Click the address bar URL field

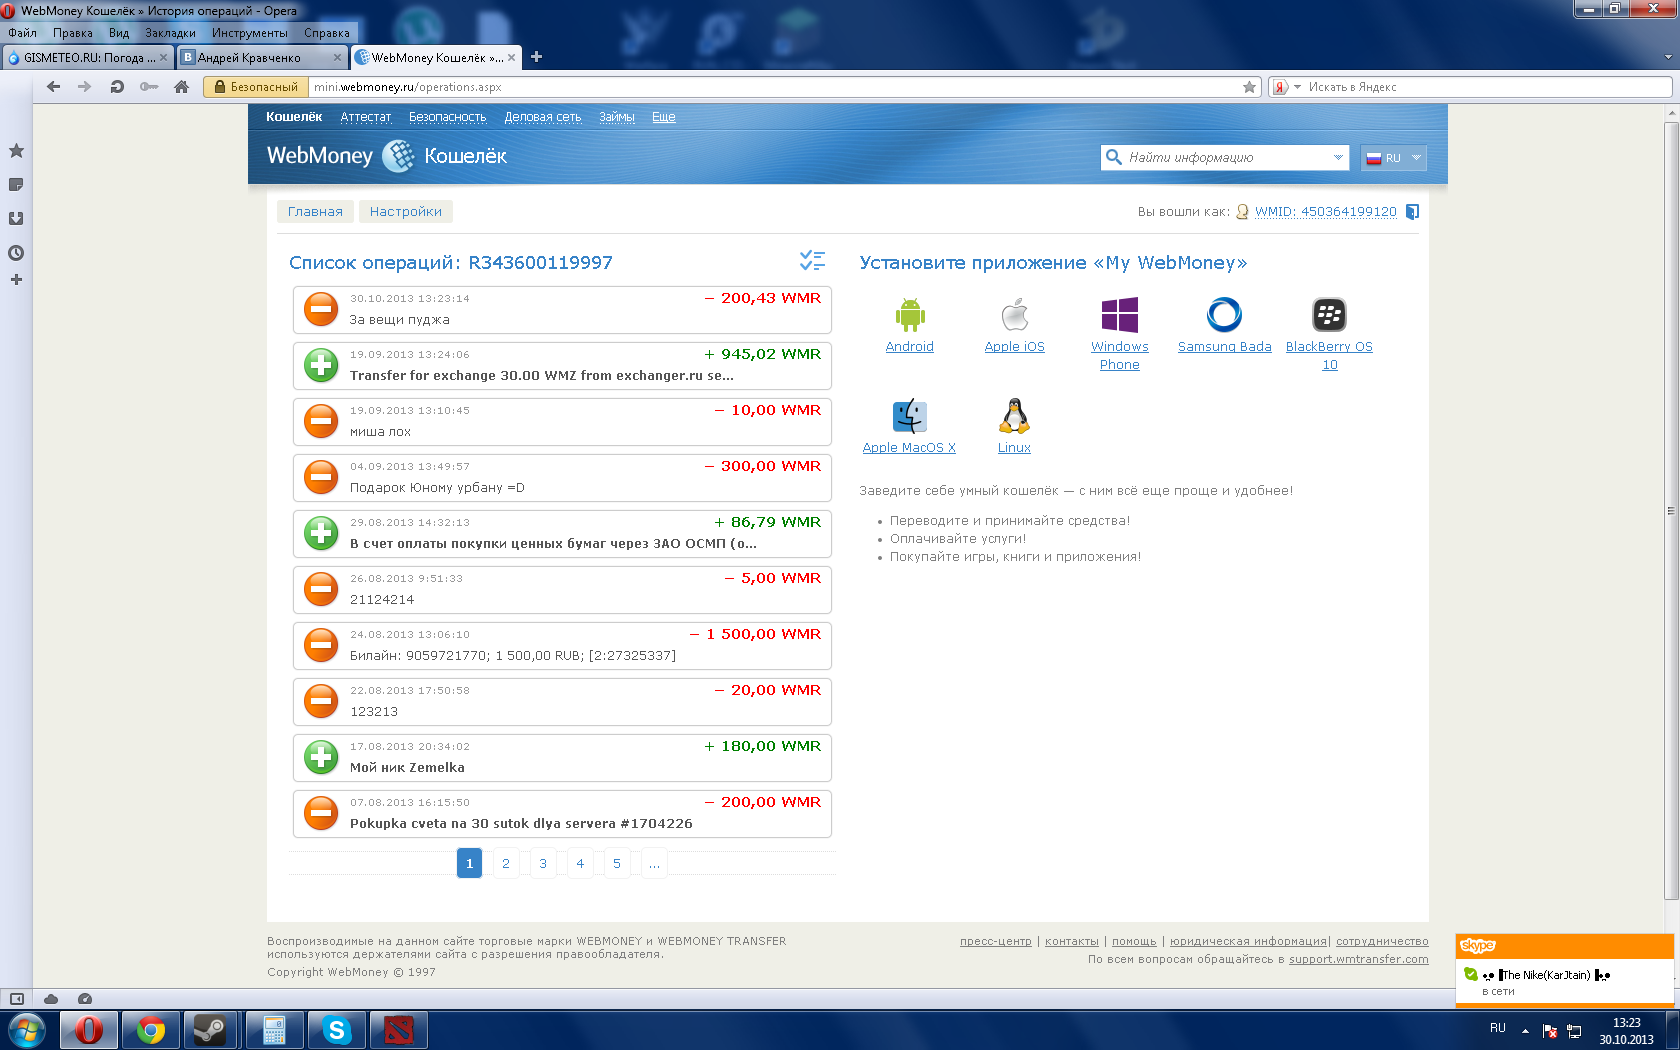tap(775, 87)
